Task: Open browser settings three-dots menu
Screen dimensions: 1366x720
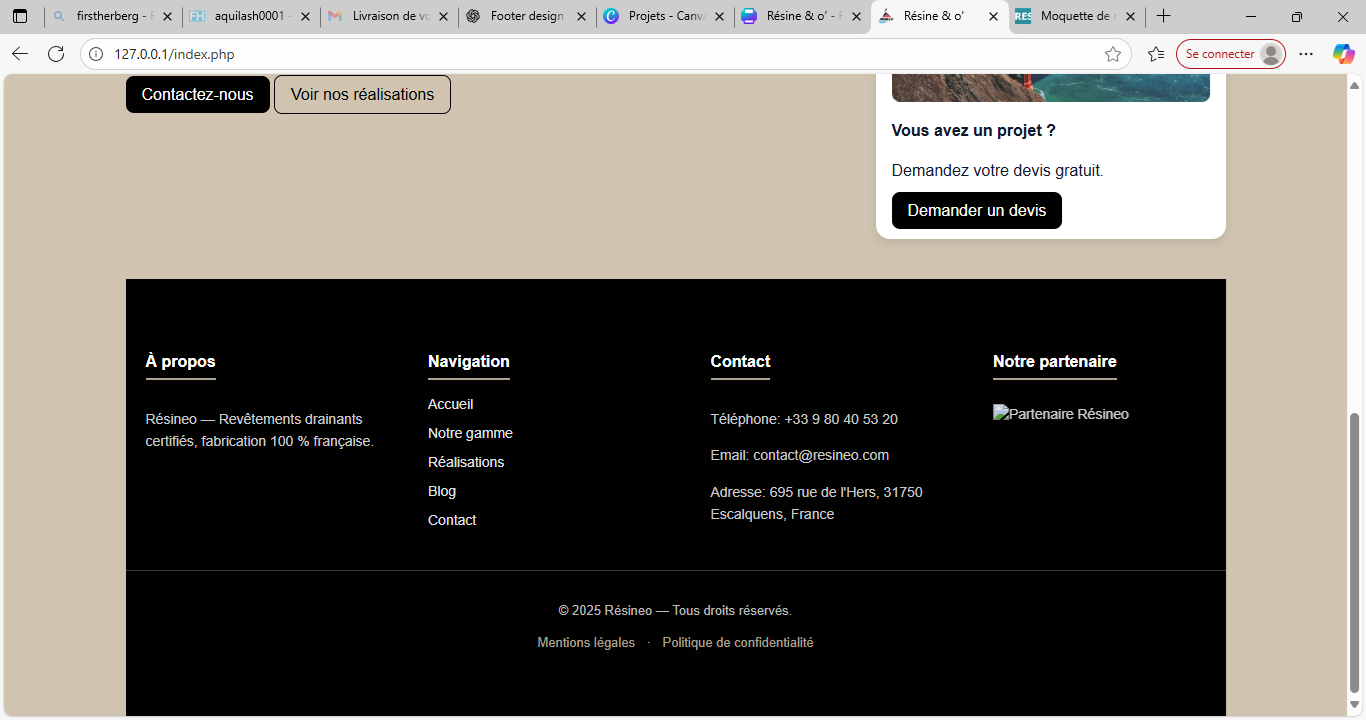Action: click(1306, 54)
